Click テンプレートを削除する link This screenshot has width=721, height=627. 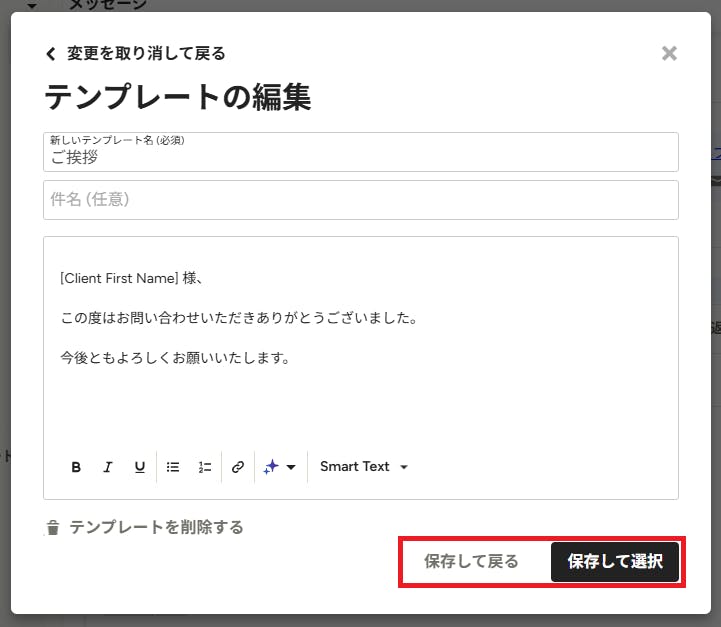click(156, 527)
